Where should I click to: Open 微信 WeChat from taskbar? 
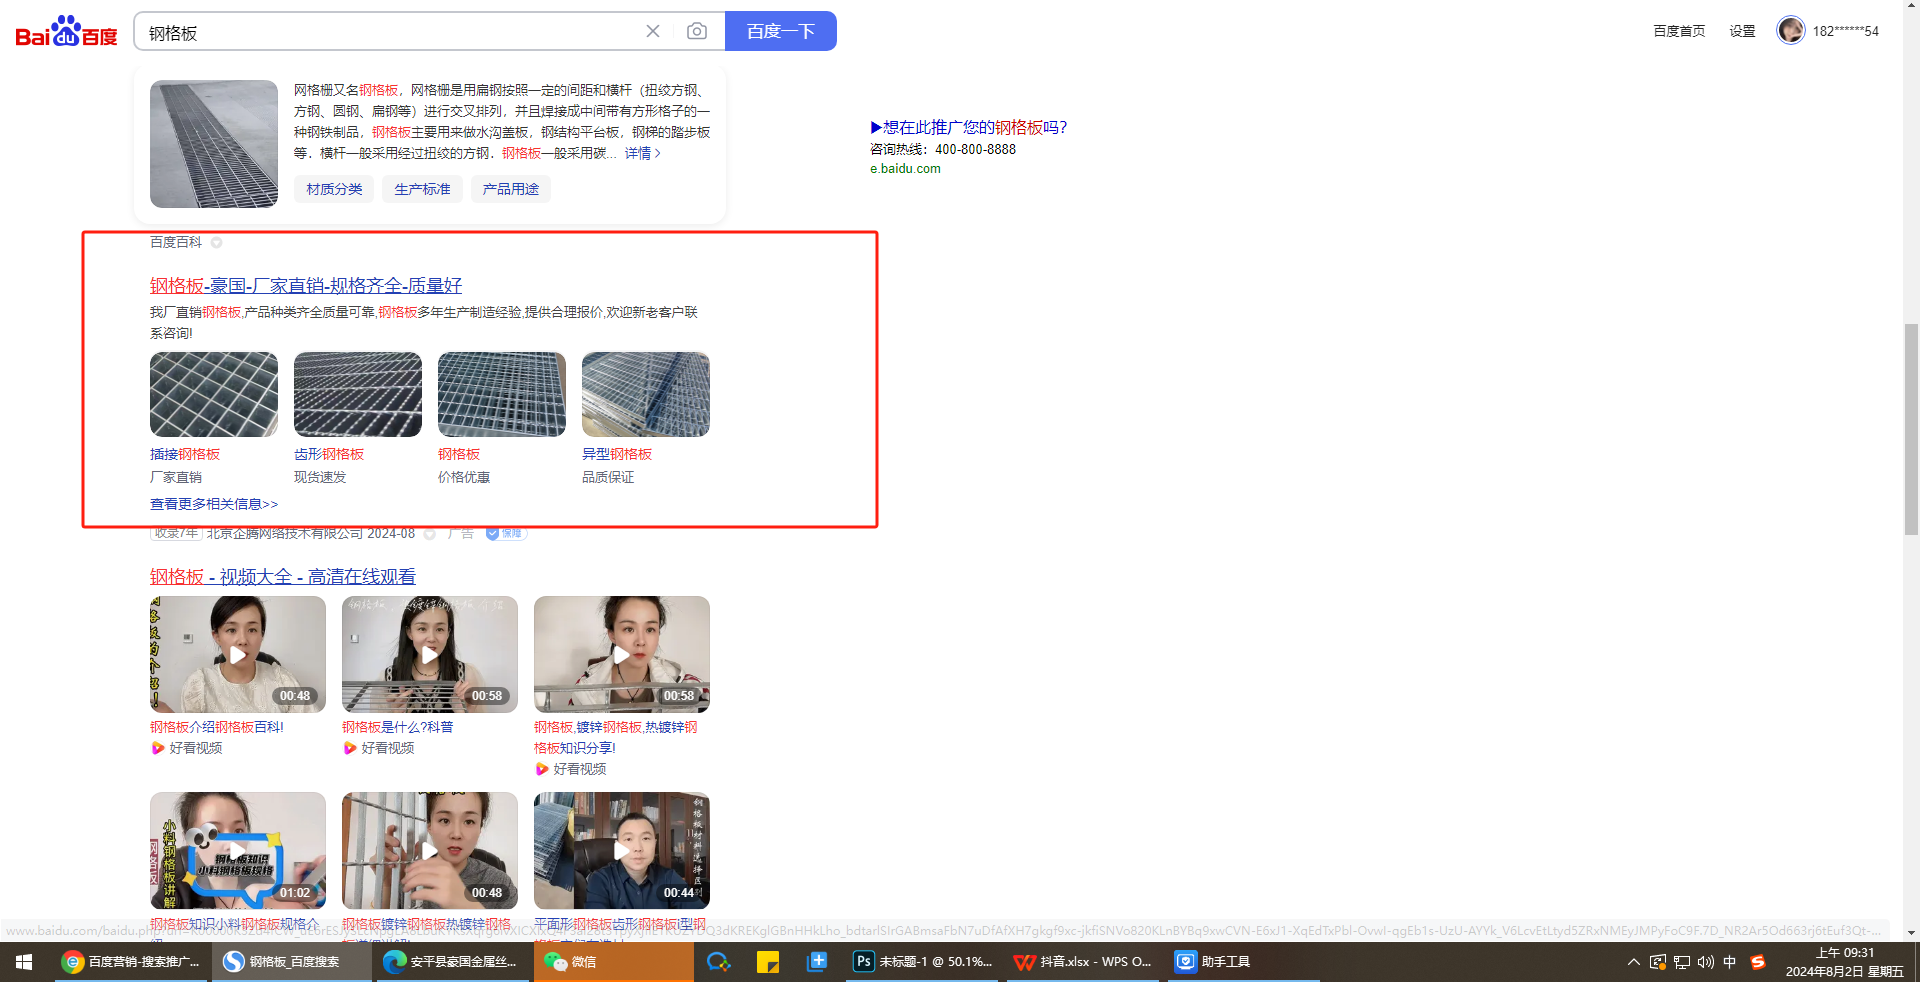(614, 962)
